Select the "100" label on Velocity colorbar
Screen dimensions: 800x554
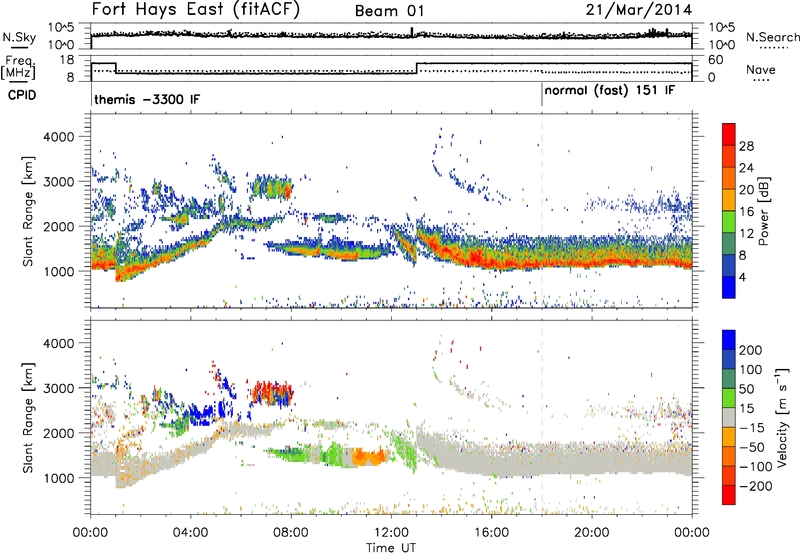751,369
